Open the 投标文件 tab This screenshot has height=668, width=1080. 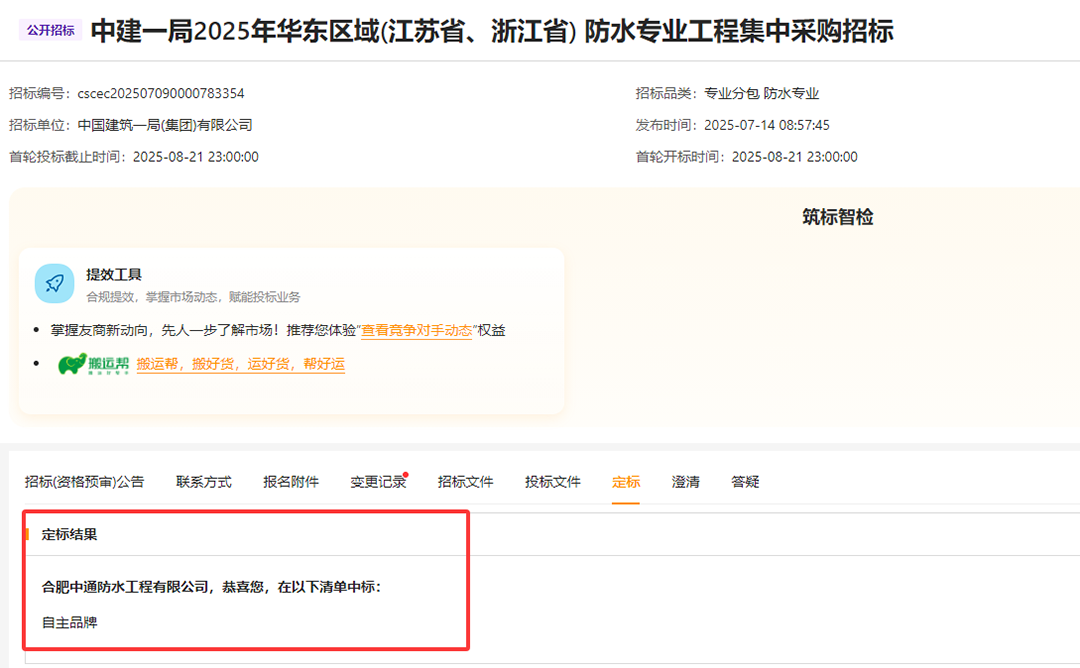click(x=553, y=482)
